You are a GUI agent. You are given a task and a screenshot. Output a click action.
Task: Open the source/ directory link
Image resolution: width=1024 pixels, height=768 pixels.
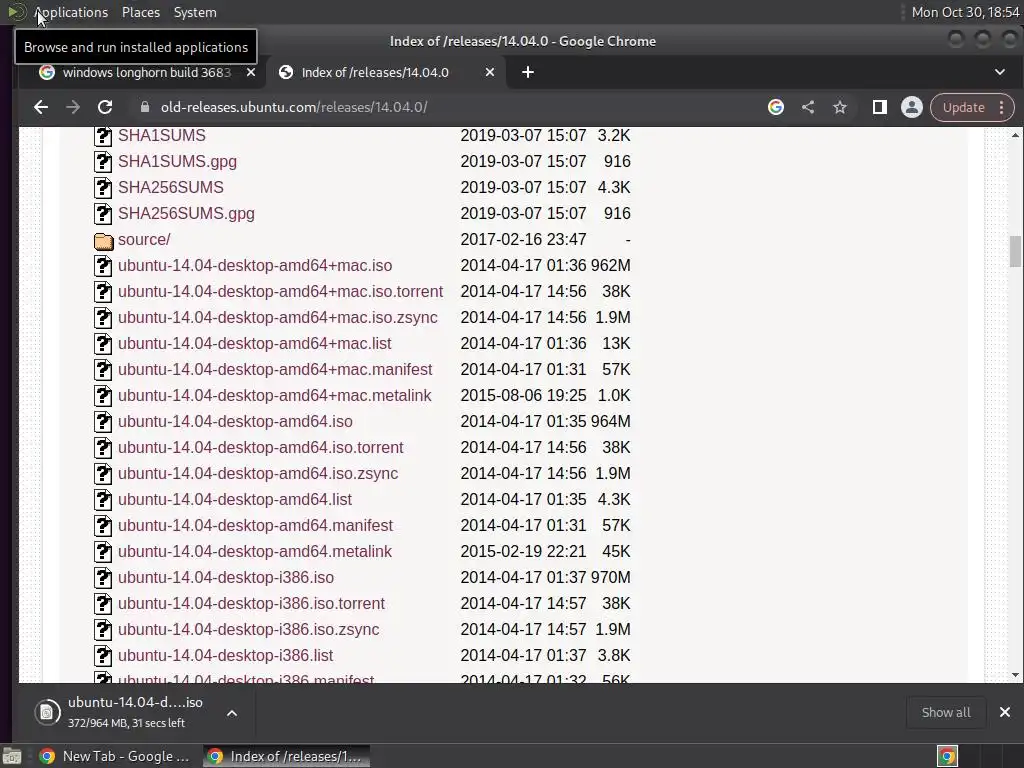pyautogui.click(x=144, y=240)
